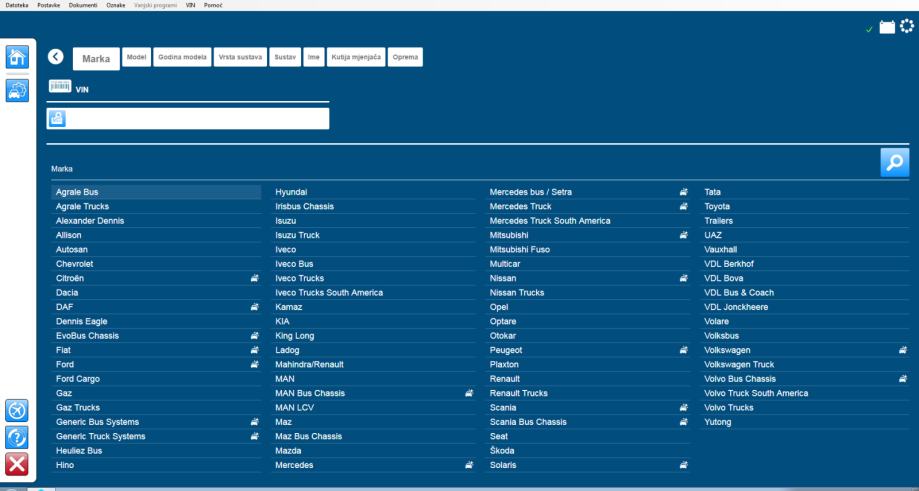
Task: Open the Datoteka menu
Action: pyautogui.click(x=16, y=5)
